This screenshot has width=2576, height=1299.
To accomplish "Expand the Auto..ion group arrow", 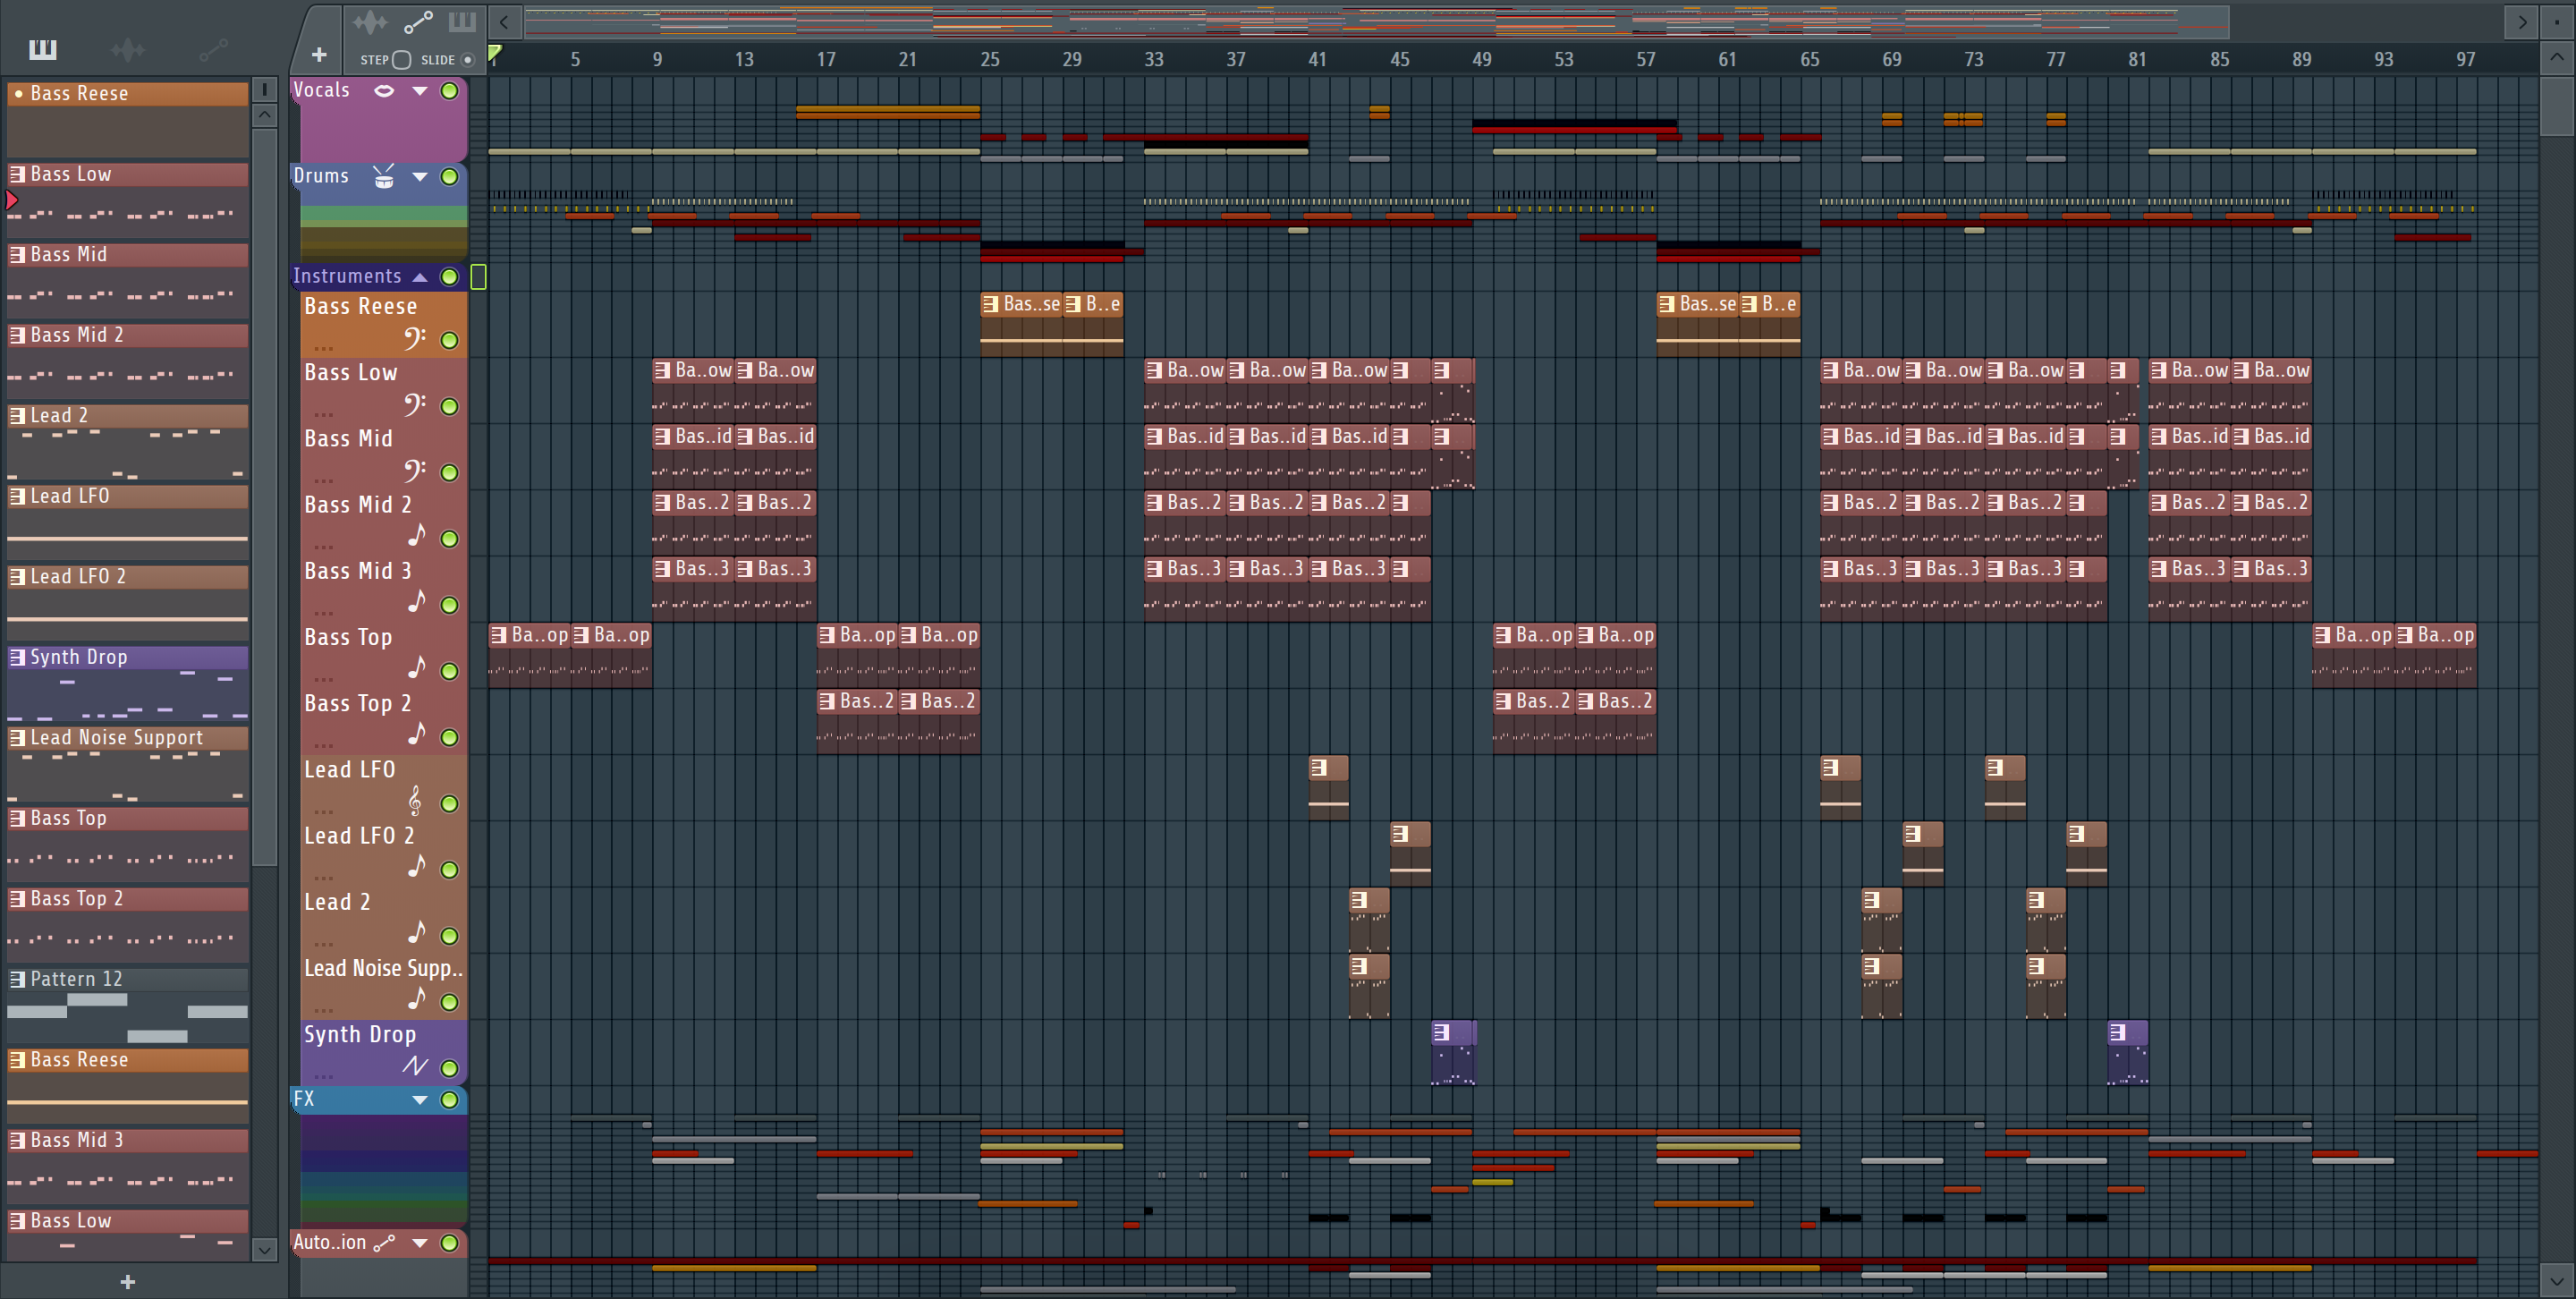I will (420, 1243).
